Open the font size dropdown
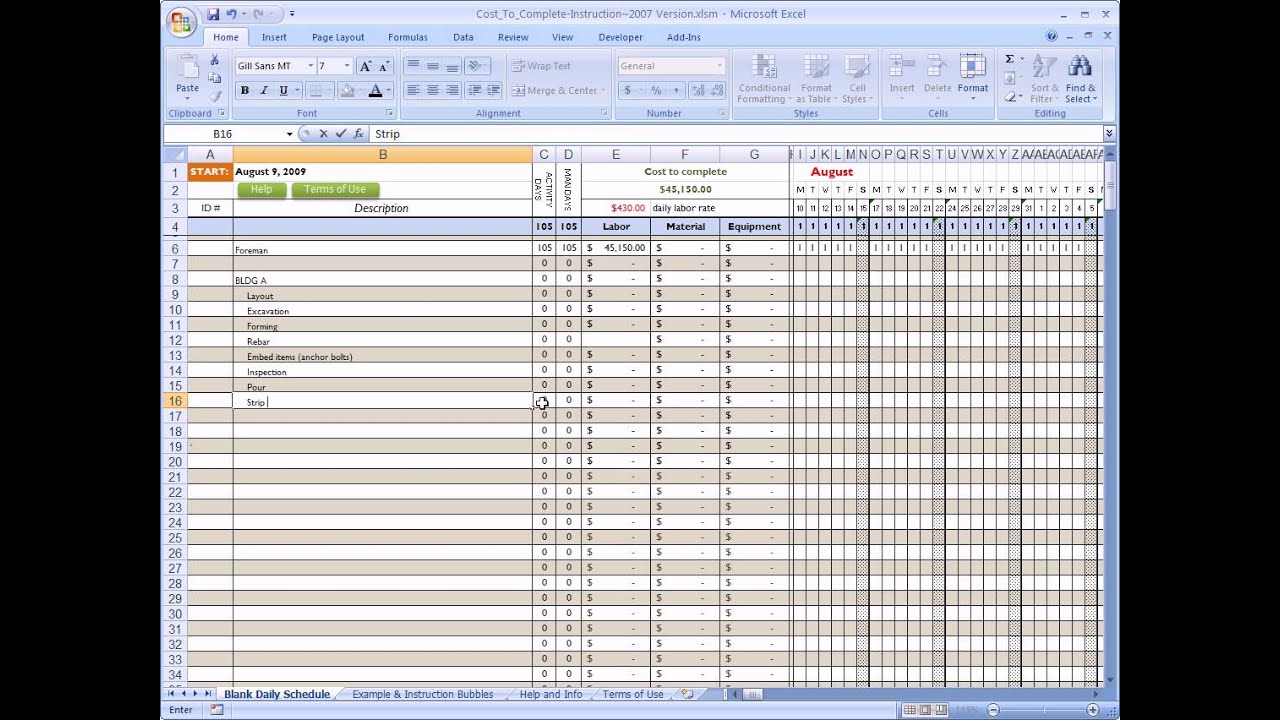The width and height of the screenshot is (1280, 720). (x=347, y=66)
